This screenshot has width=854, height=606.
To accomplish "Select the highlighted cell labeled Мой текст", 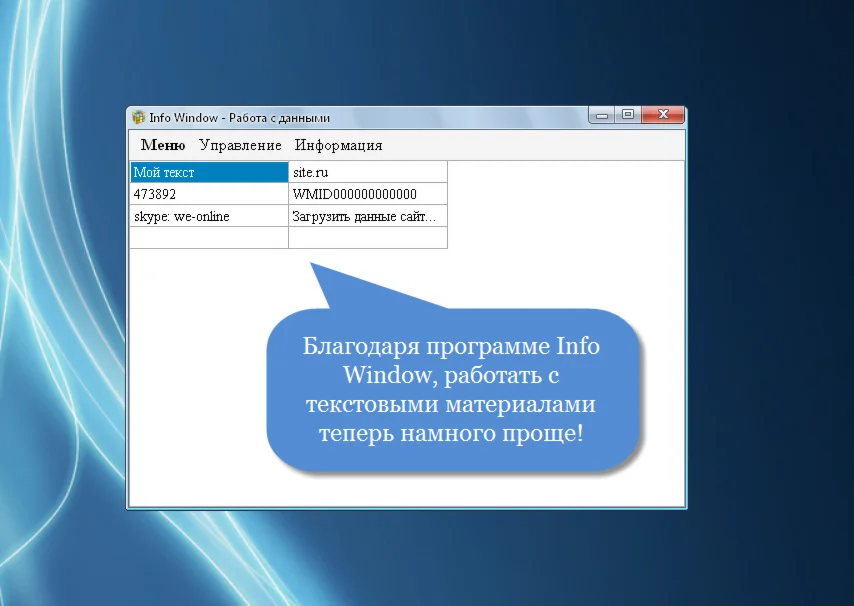I will 208,171.
